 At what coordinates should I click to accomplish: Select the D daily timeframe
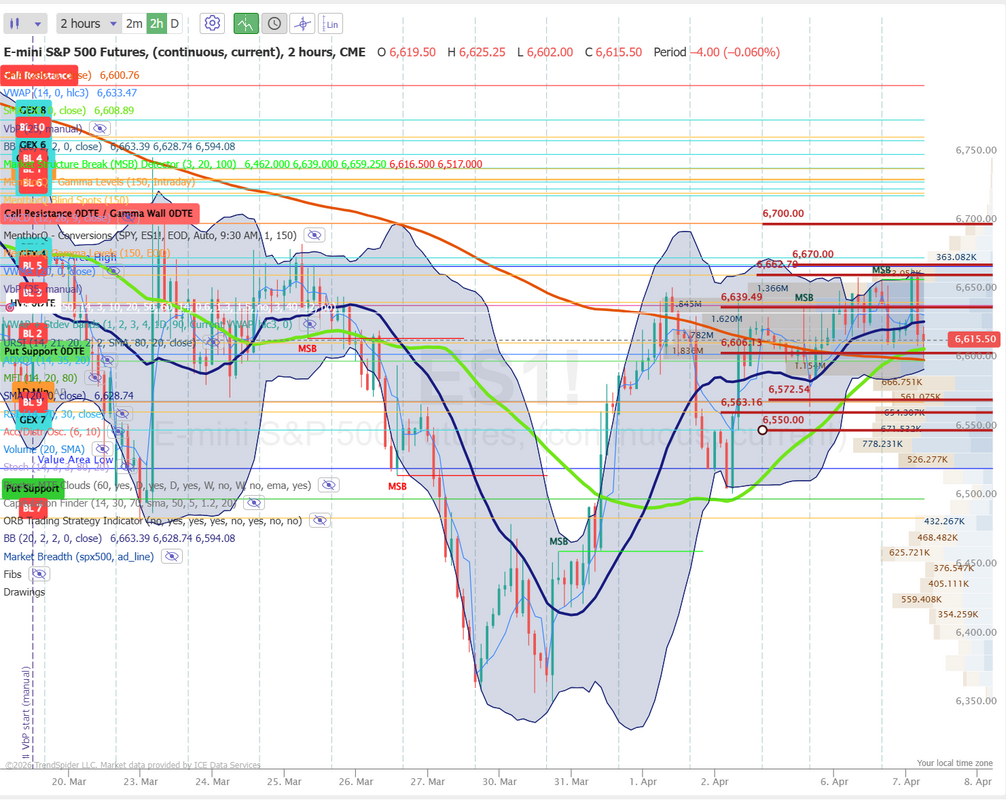[175, 23]
